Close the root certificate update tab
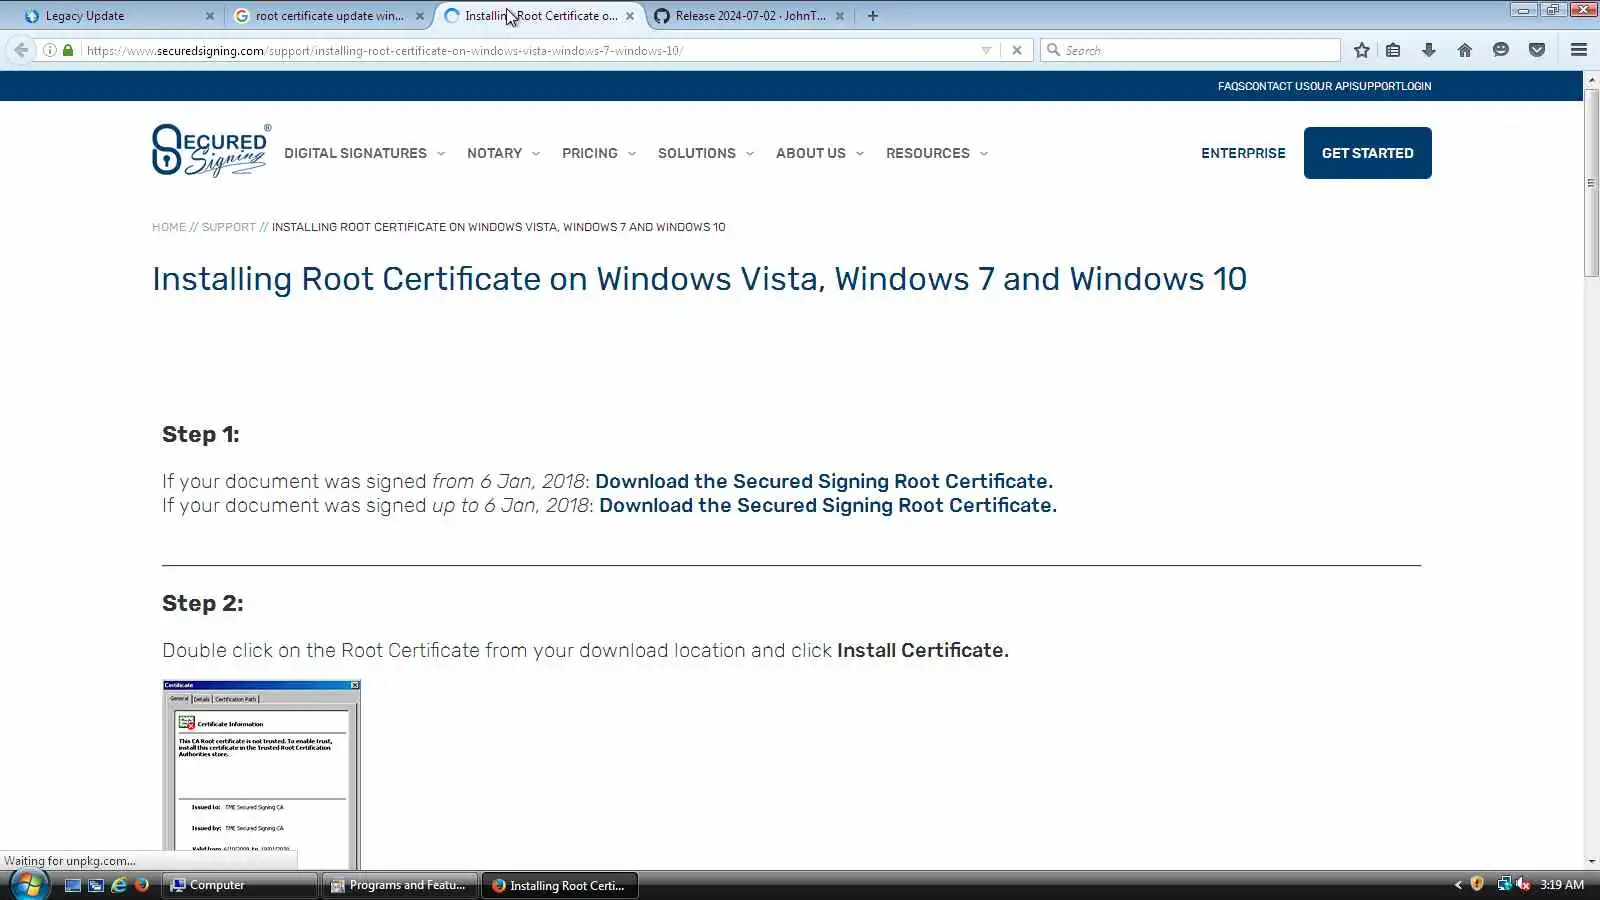Image resolution: width=1600 pixels, height=900 pixels. pos(420,16)
